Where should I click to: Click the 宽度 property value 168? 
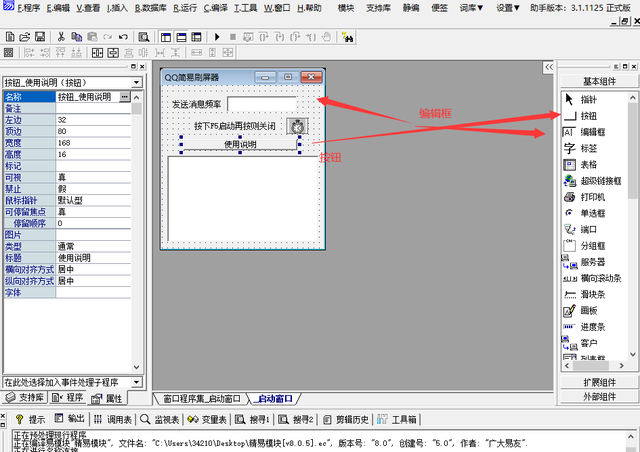point(93,143)
